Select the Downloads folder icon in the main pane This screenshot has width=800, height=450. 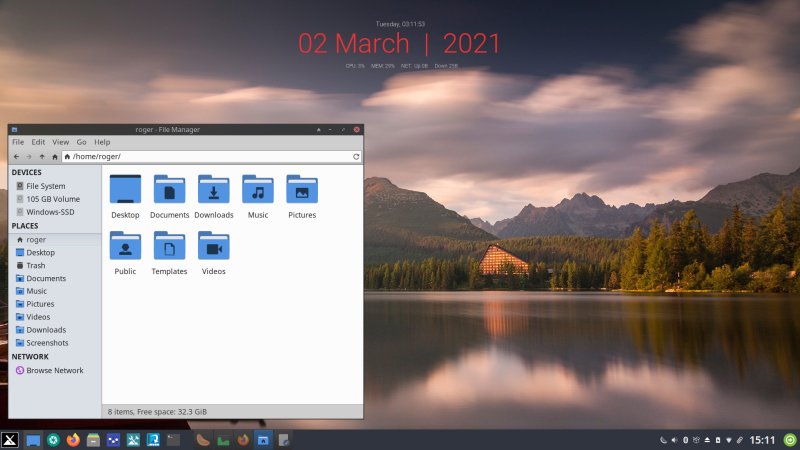tap(214, 189)
